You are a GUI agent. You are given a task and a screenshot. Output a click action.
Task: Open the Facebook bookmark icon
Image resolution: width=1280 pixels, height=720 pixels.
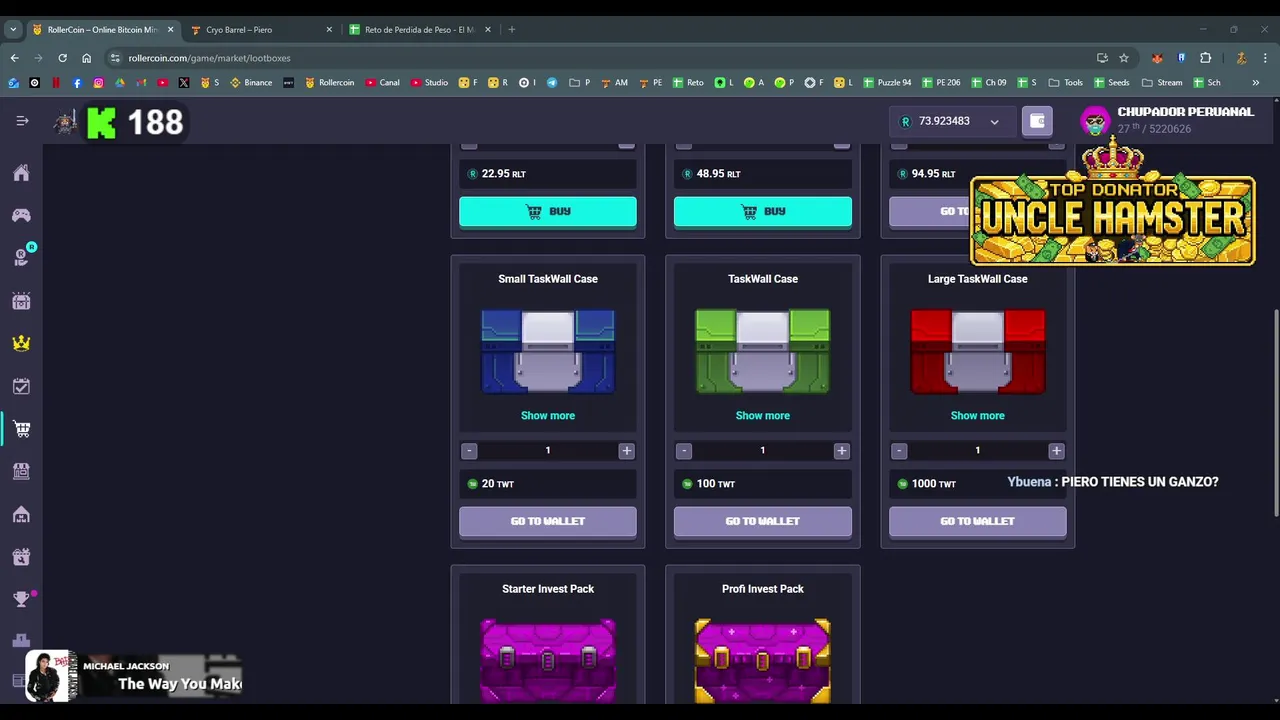(77, 83)
